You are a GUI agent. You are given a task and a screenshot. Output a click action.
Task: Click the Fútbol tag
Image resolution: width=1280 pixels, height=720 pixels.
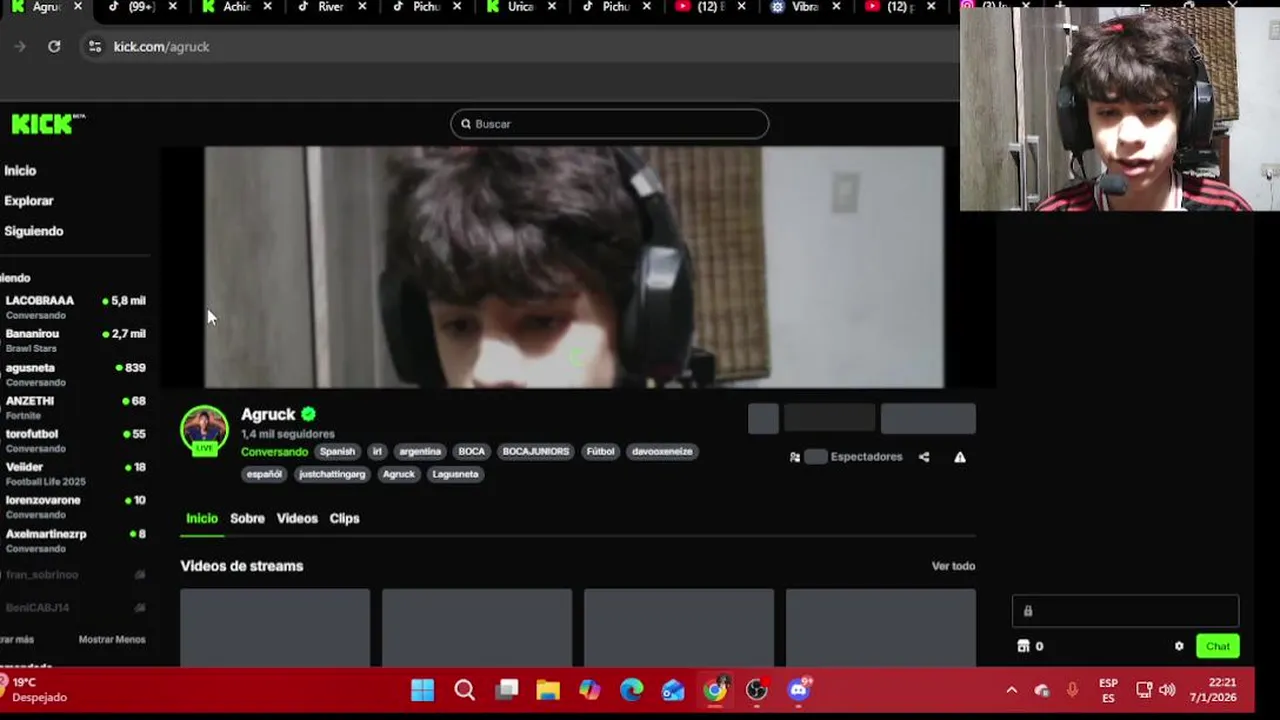click(x=600, y=451)
